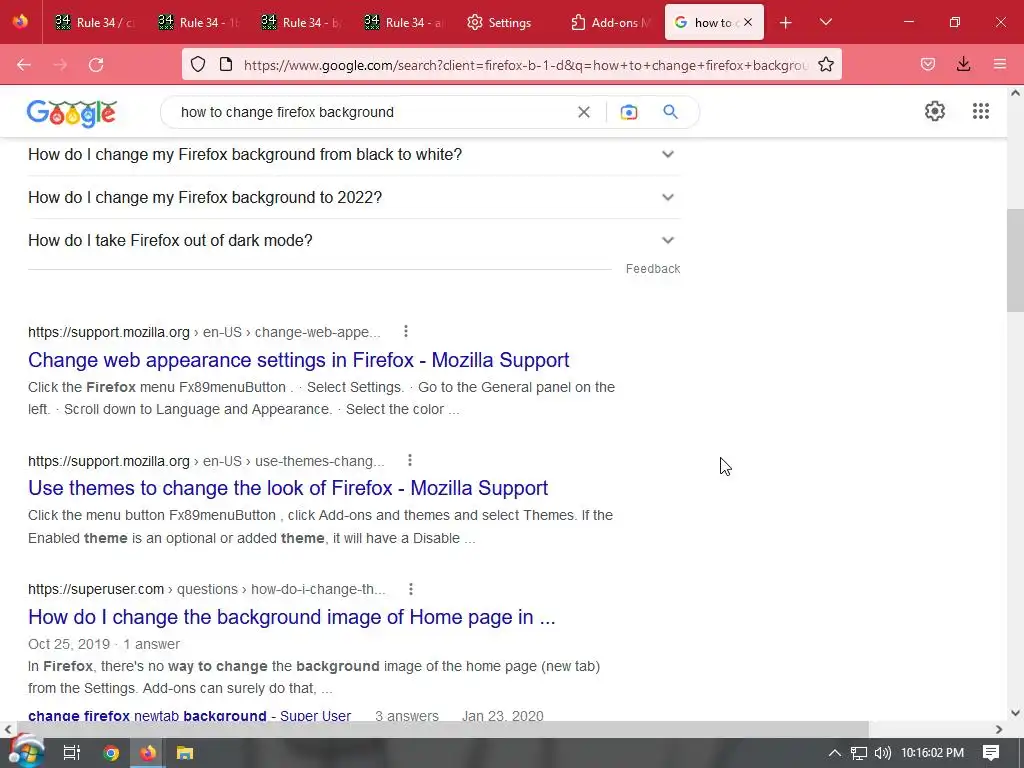Screen dimensions: 1024x768
Task: Open the Save to Pocket icon
Action: [927, 64]
